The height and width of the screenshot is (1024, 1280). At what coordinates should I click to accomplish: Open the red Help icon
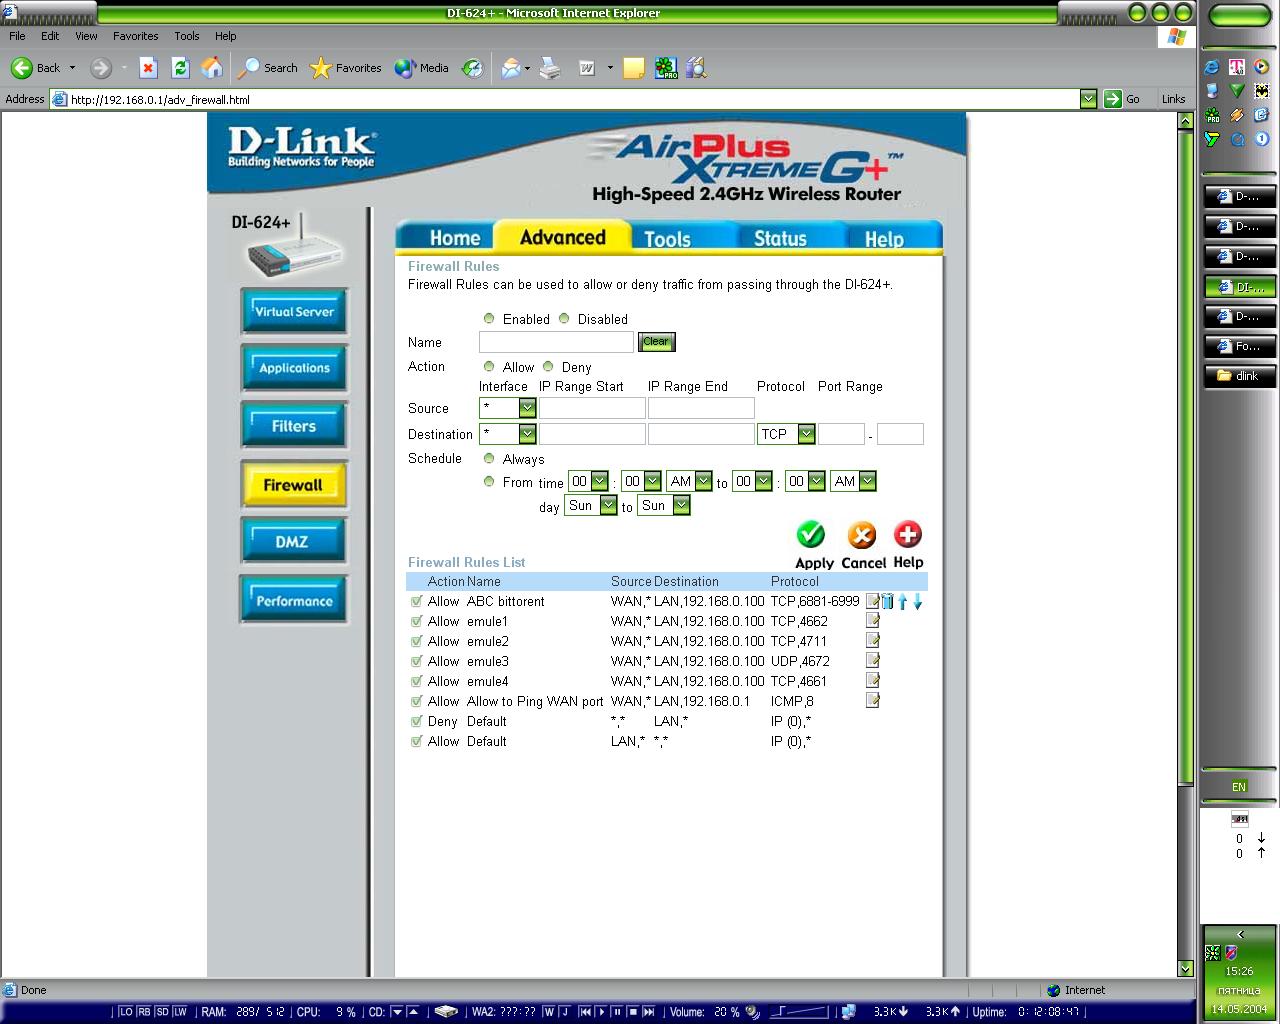(x=907, y=534)
